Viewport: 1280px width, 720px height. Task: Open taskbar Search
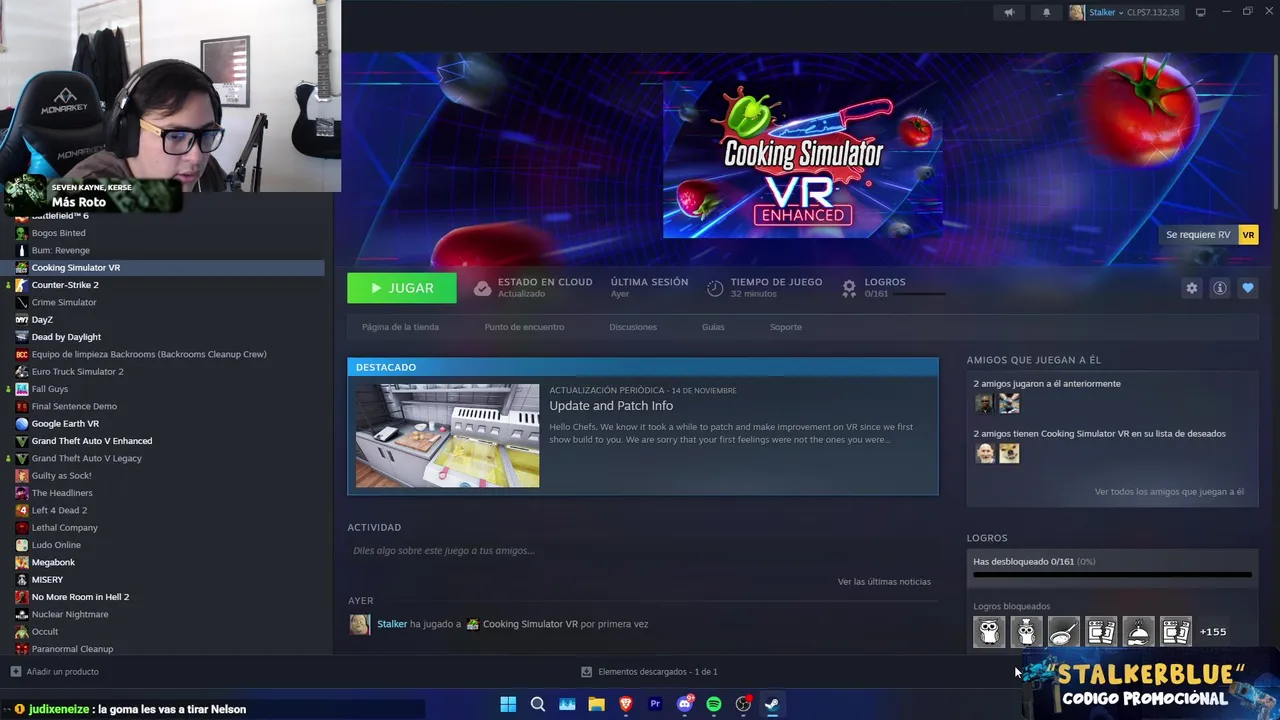click(x=538, y=704)
